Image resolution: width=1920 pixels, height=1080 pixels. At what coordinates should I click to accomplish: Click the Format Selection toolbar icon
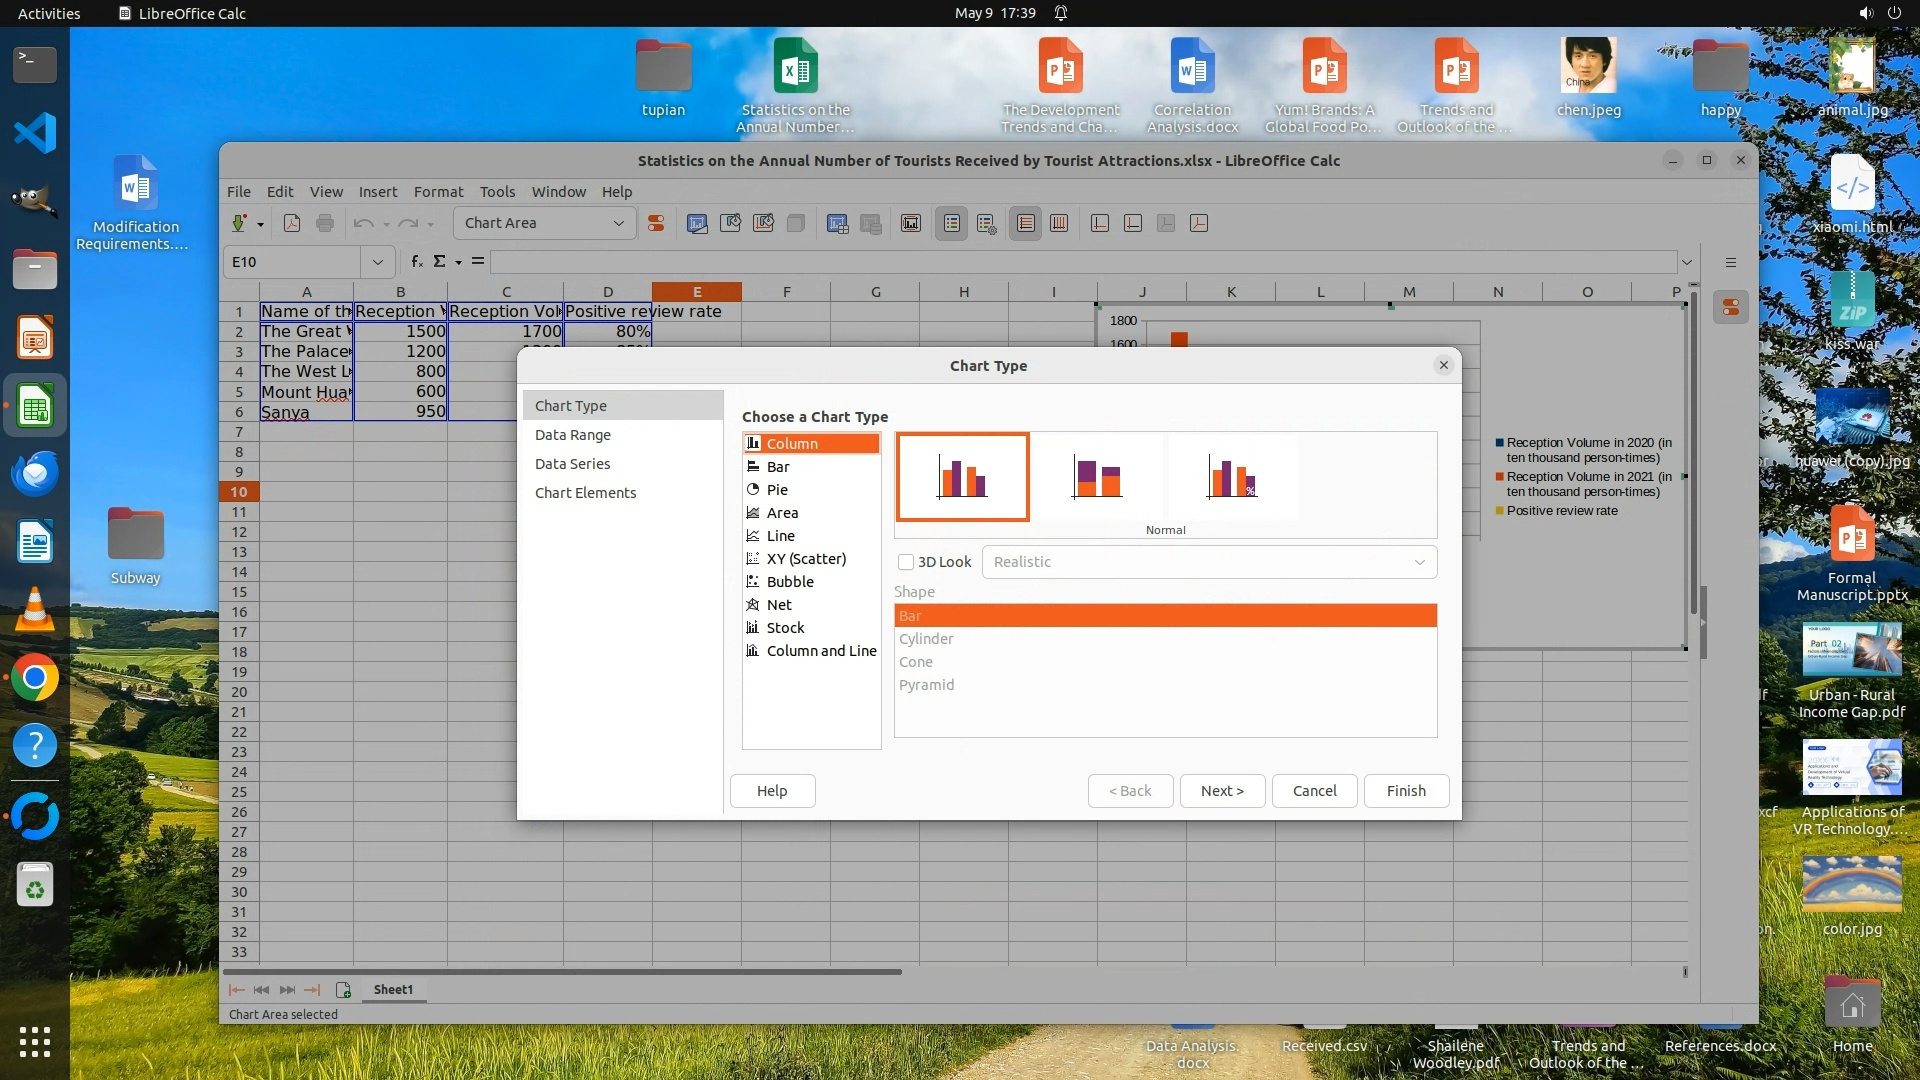tap(656, 223)
